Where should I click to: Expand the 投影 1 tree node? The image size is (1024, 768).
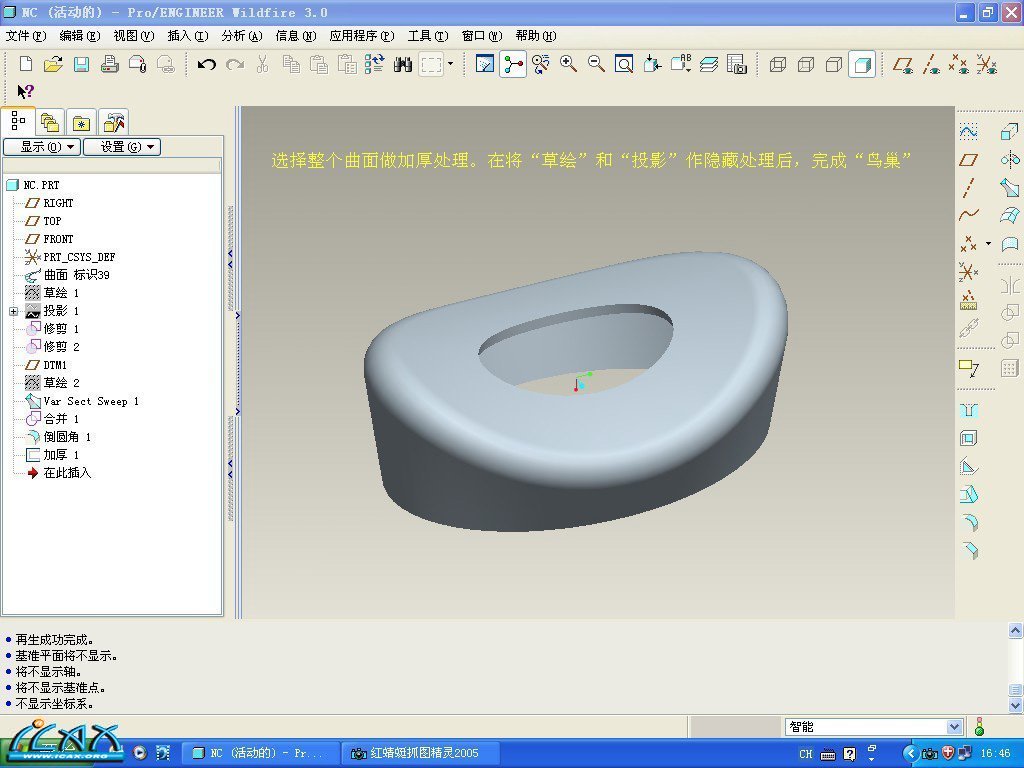click(x=14, y=311)
